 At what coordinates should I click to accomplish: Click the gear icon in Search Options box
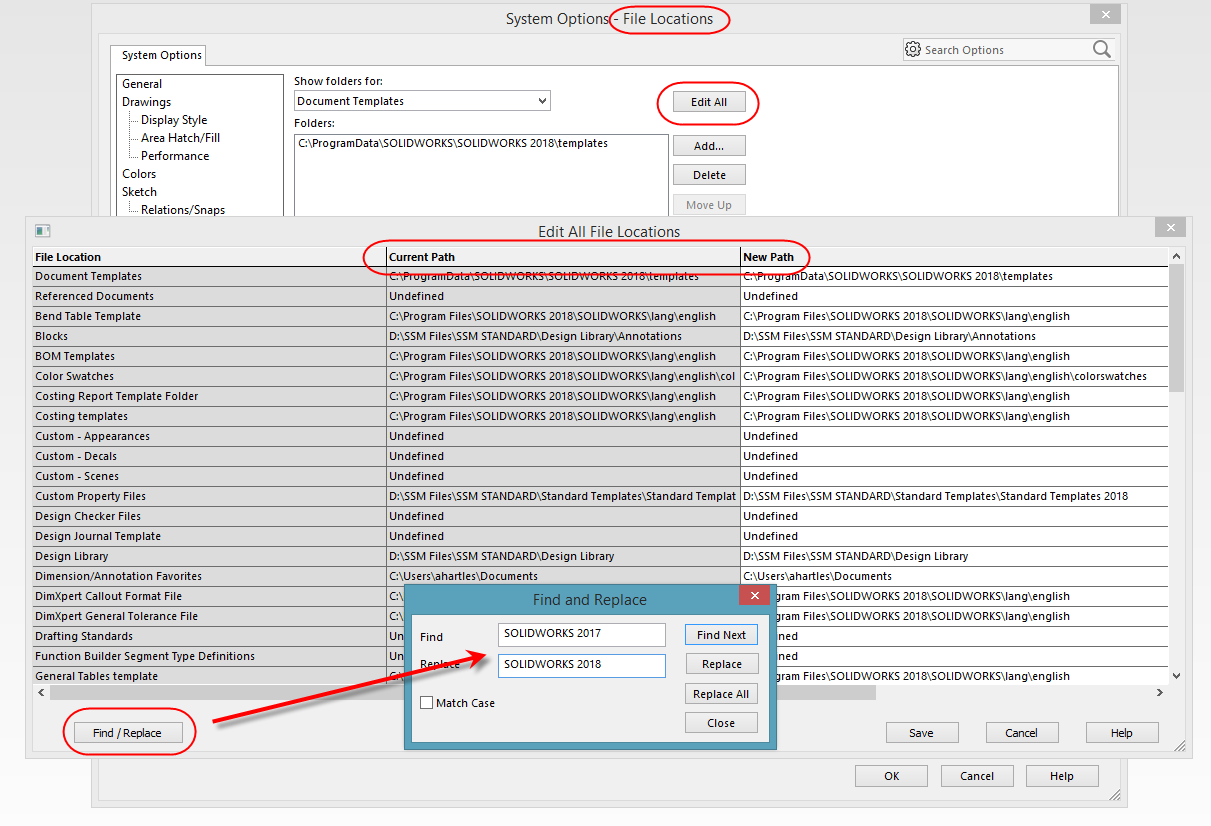click(912, 49)
